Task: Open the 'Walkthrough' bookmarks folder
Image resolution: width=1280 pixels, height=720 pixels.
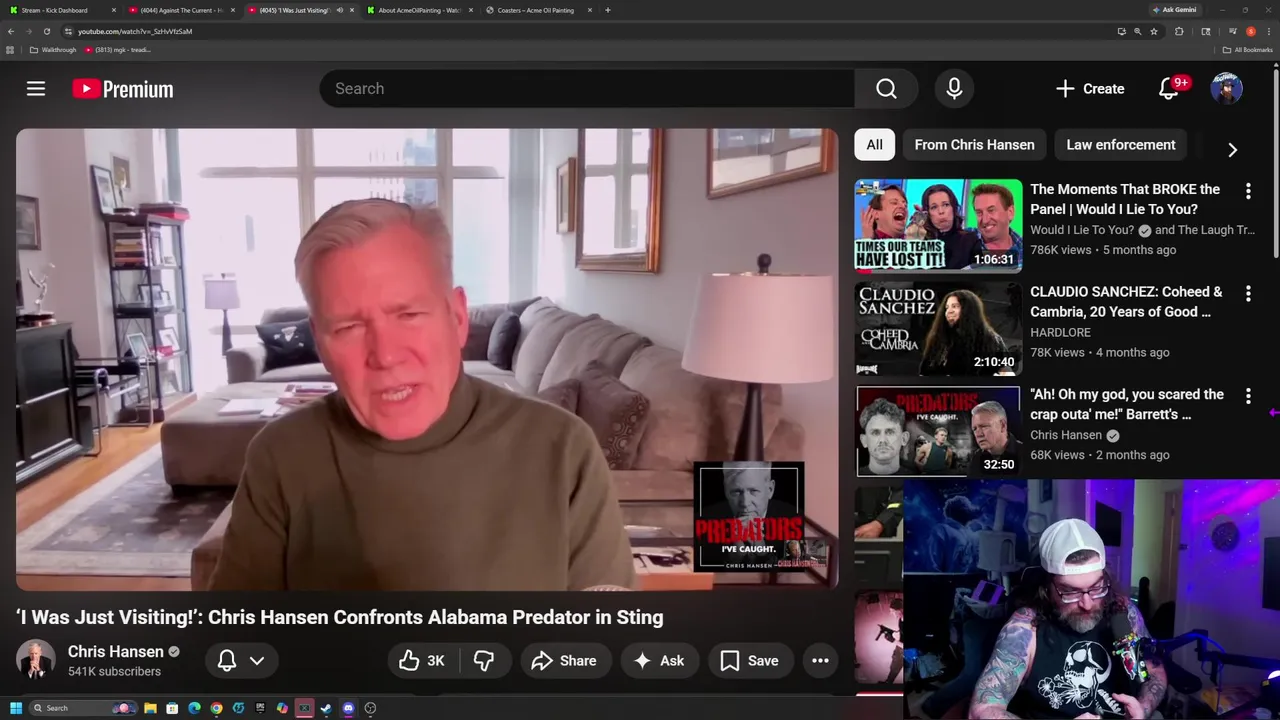Action: coord(53,50)
